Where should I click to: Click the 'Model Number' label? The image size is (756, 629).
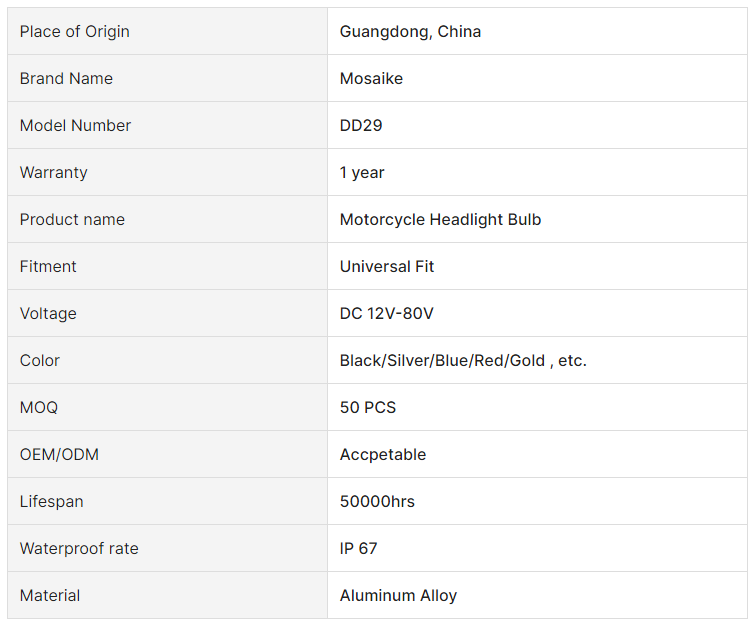coord(75,125)
